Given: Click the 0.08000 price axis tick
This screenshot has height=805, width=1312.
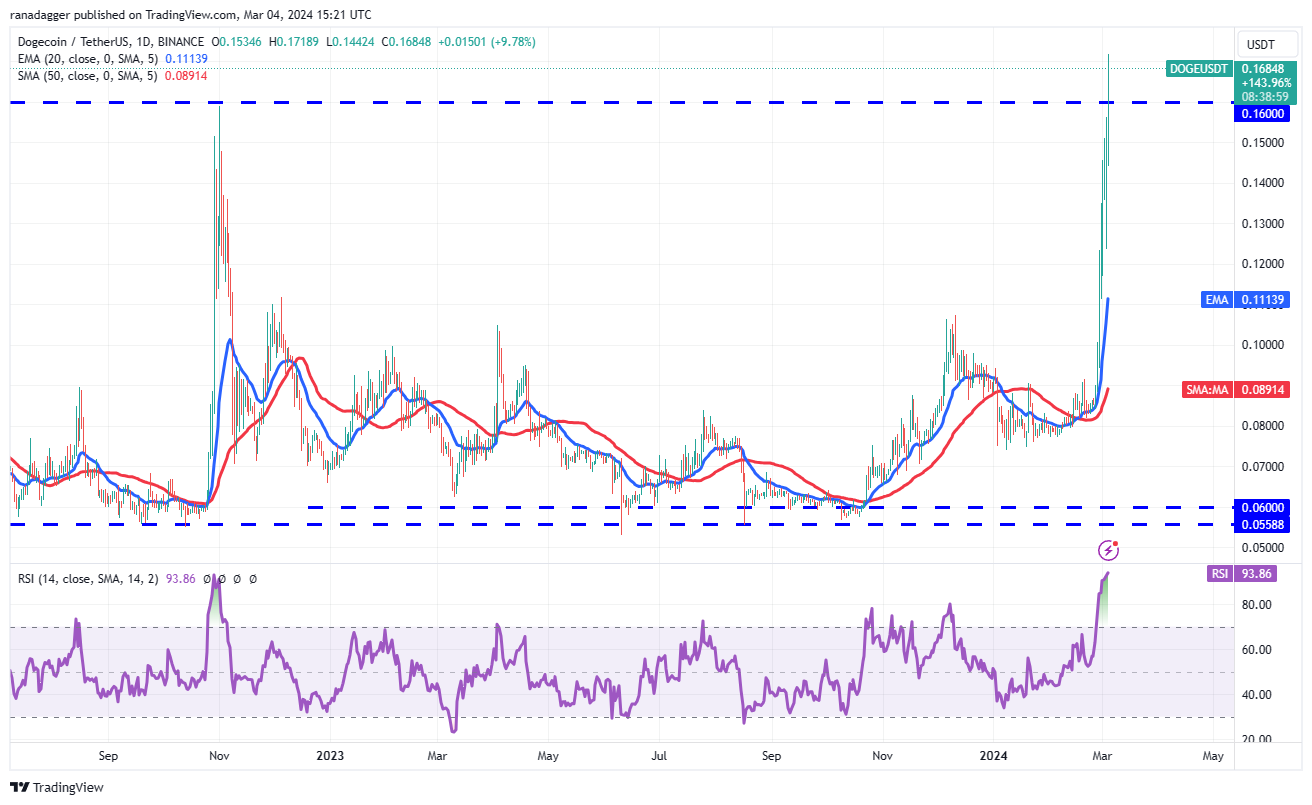Looking at the screenshot, I should click(x=1263, y=426).
